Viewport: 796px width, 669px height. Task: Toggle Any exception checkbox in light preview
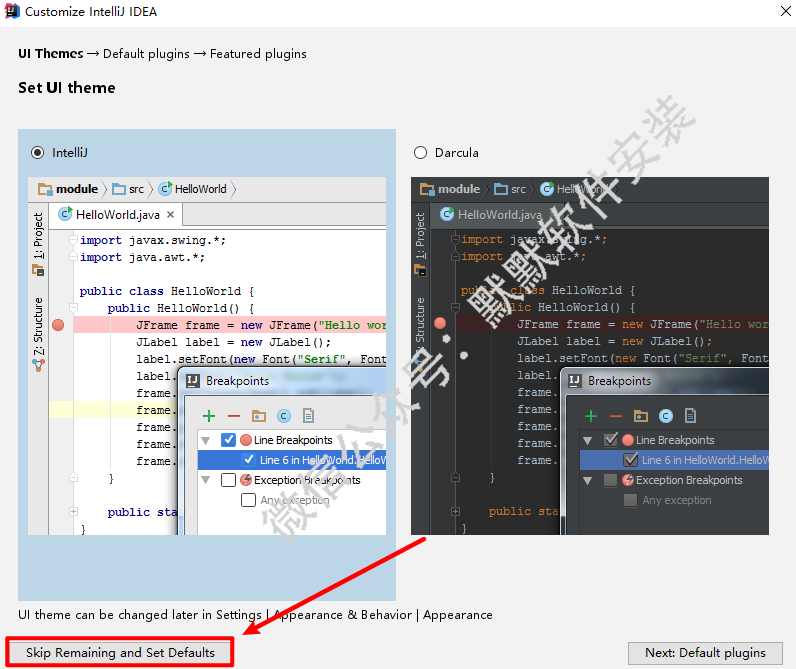point(248,500)
